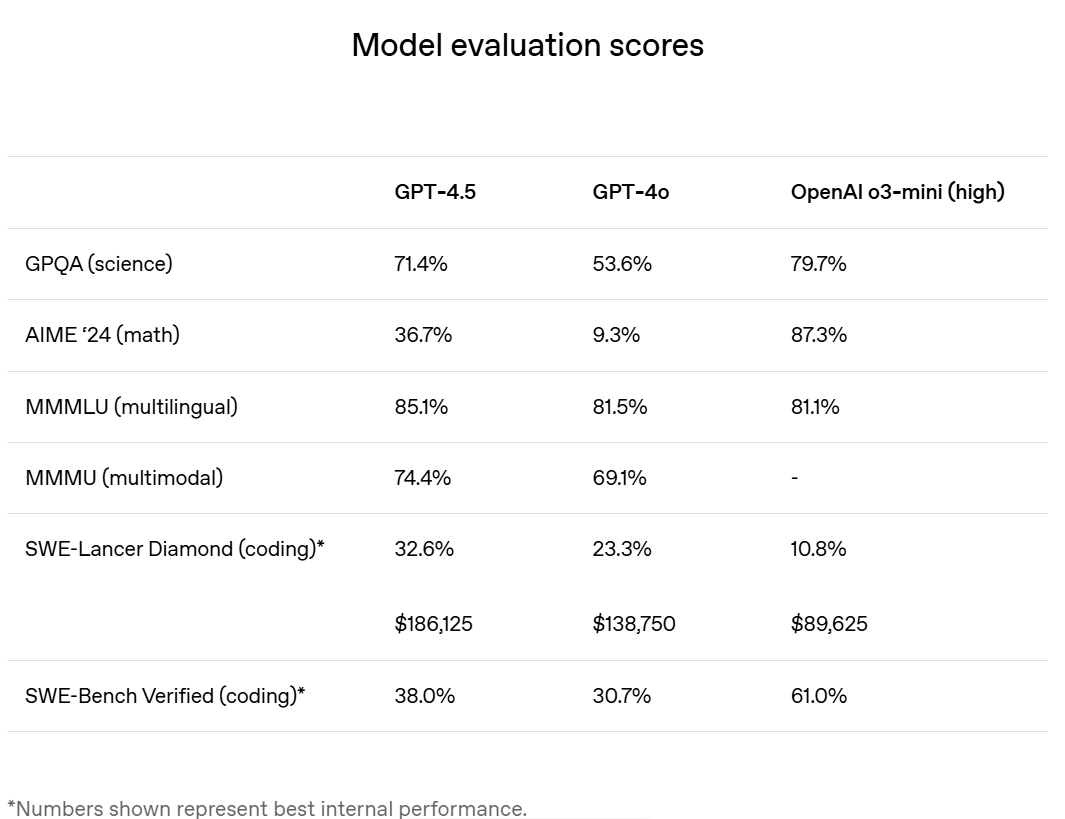Image resolution: width=1065 pixels, height=819 pixels.
Task: Select the 9.3% AIME score for GPT-4o
Action: tap(616, 335)
